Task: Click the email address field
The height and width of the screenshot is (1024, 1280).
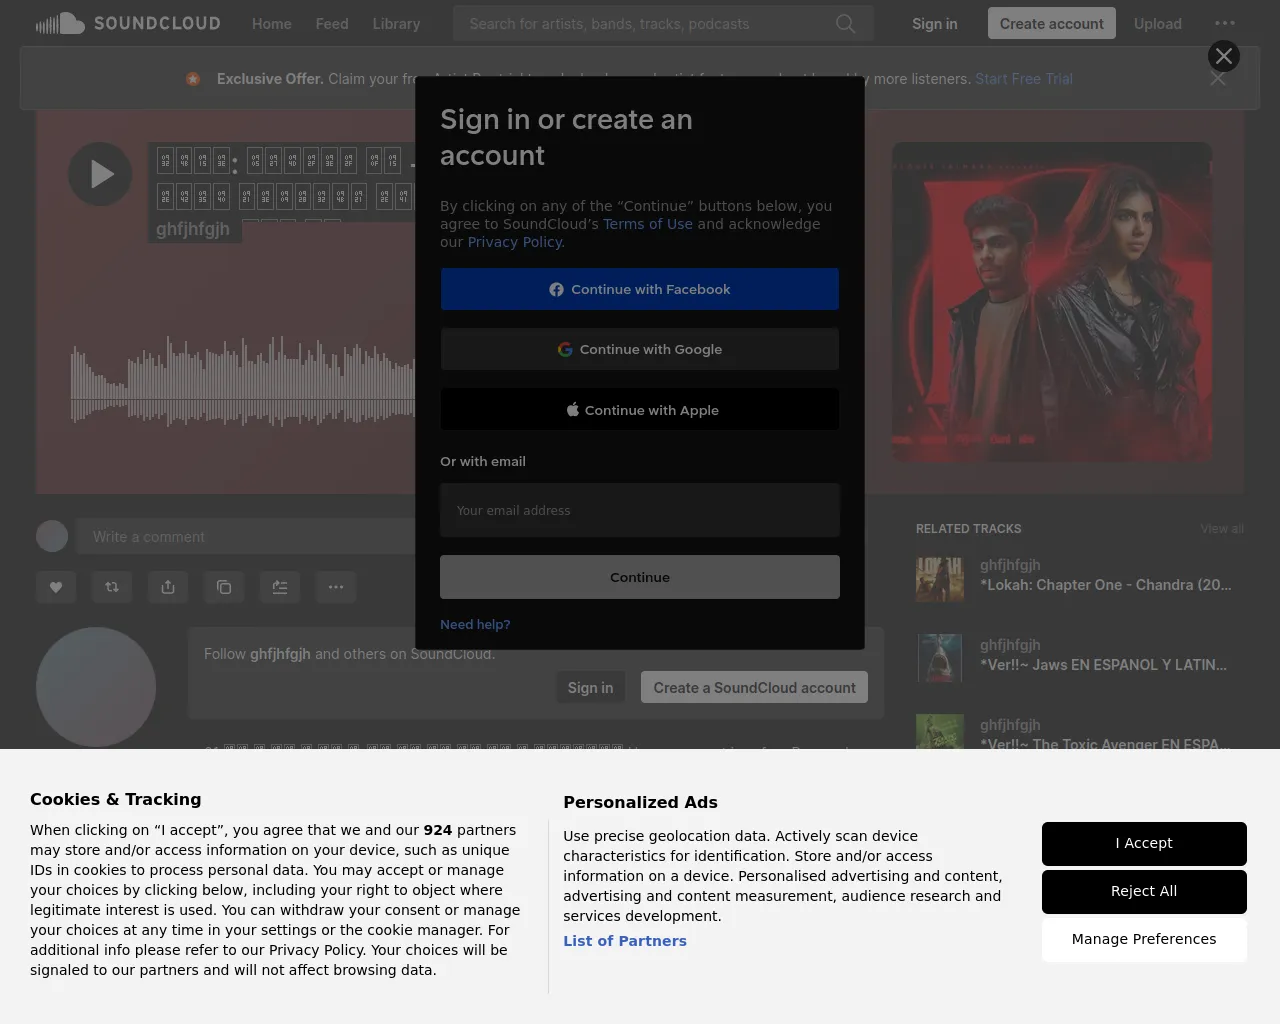Action: [640, 510]
